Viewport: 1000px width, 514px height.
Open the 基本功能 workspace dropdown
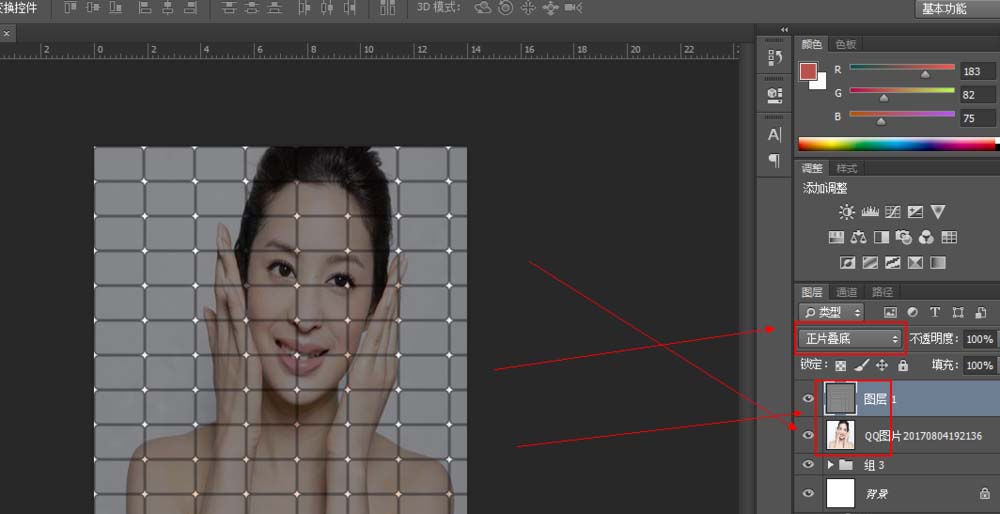[x=957, y=9]
